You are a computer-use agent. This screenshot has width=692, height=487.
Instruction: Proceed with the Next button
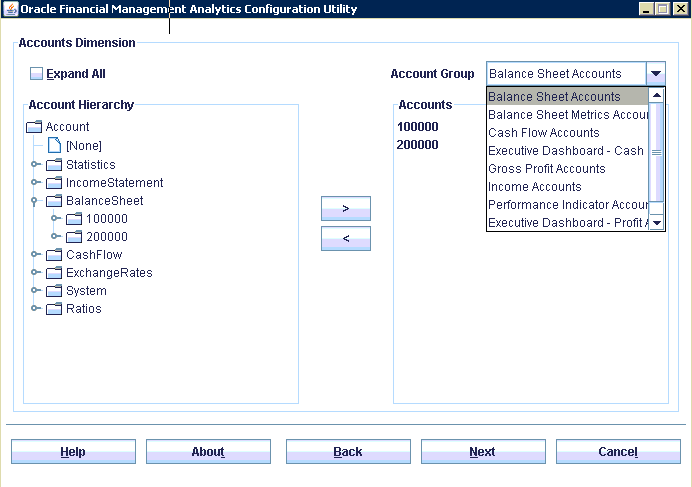pyautogui.click(x=483, y=452)
